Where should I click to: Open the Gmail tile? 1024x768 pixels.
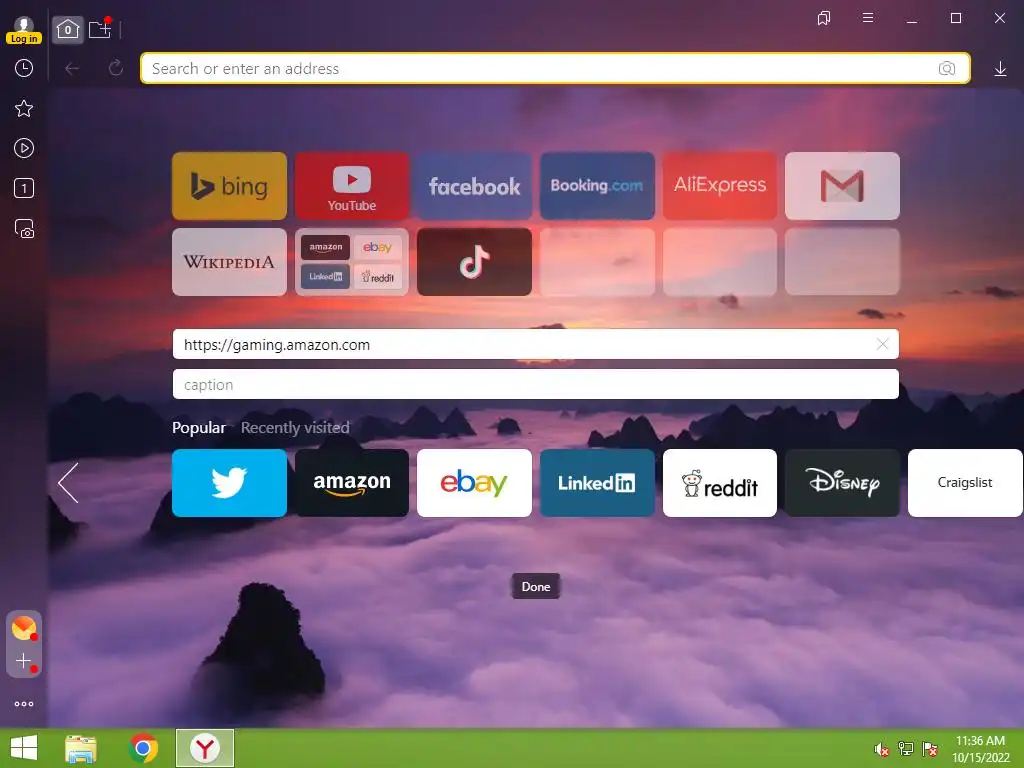[842, 186]
